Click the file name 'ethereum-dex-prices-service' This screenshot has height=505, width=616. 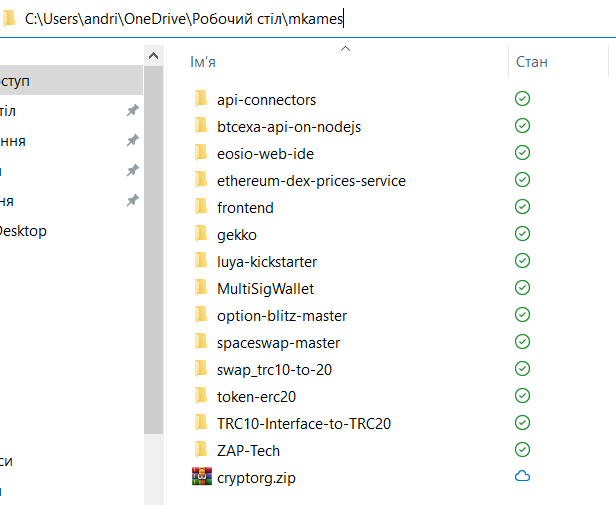(x=311, y=181)
